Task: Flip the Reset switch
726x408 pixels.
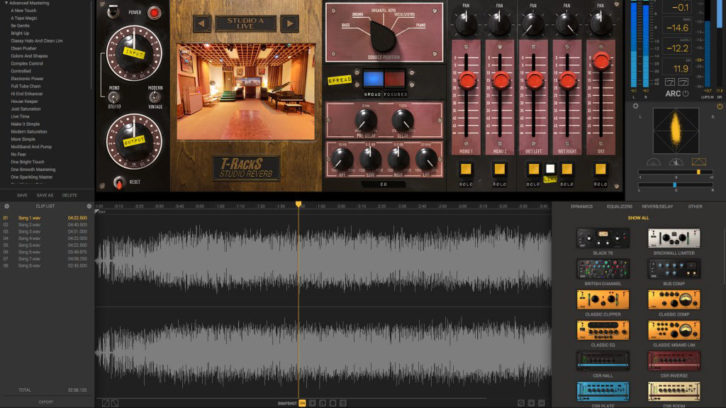Action: (119, 182)
